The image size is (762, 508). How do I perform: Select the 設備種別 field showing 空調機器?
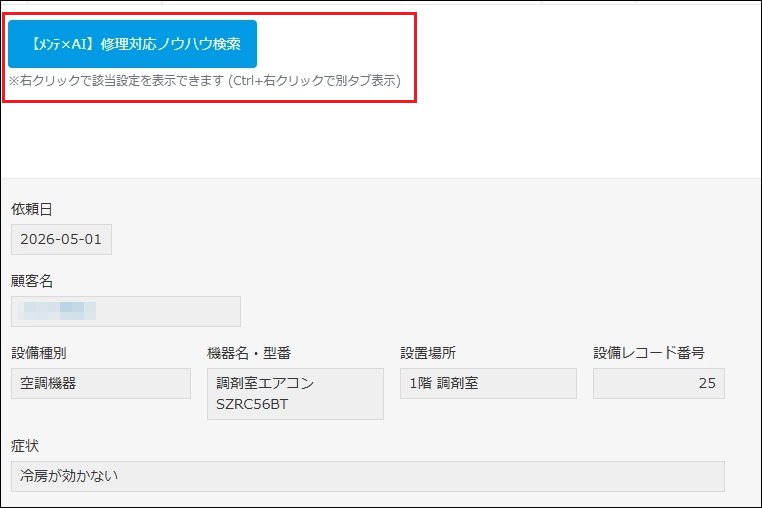[101, 383]
